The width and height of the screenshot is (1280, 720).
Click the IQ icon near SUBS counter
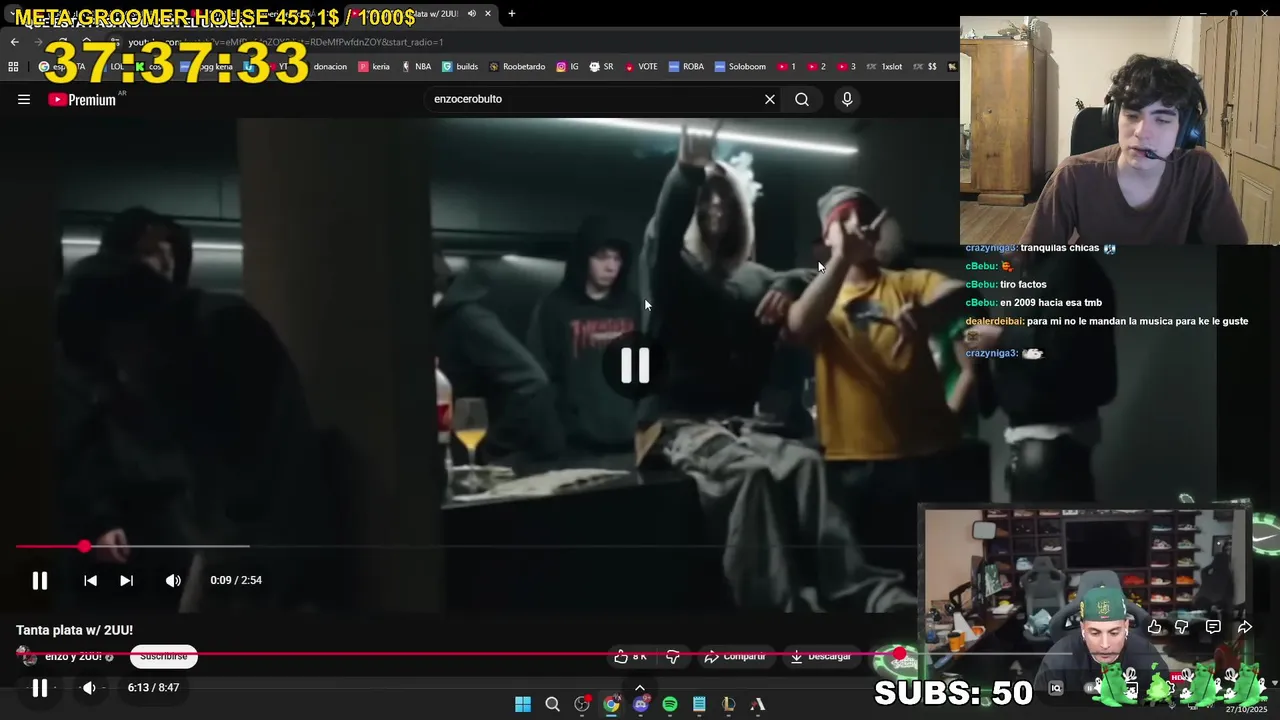click(x=1056, y=688)
